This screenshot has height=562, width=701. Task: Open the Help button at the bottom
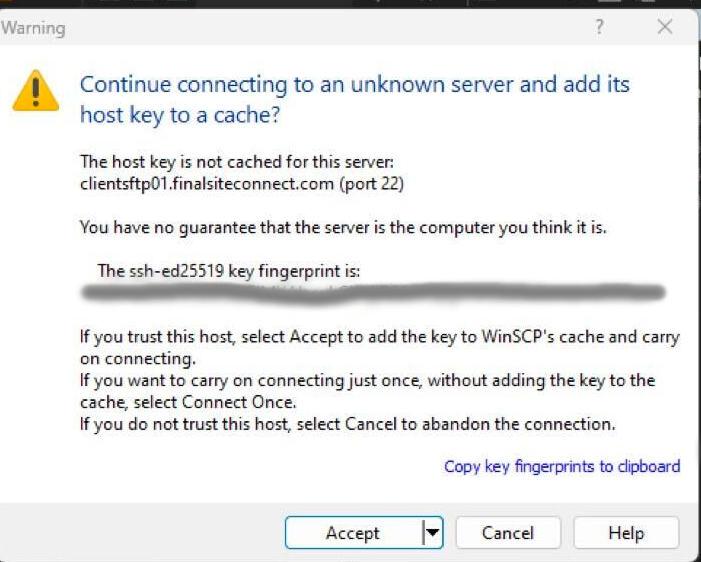[626, 533]
